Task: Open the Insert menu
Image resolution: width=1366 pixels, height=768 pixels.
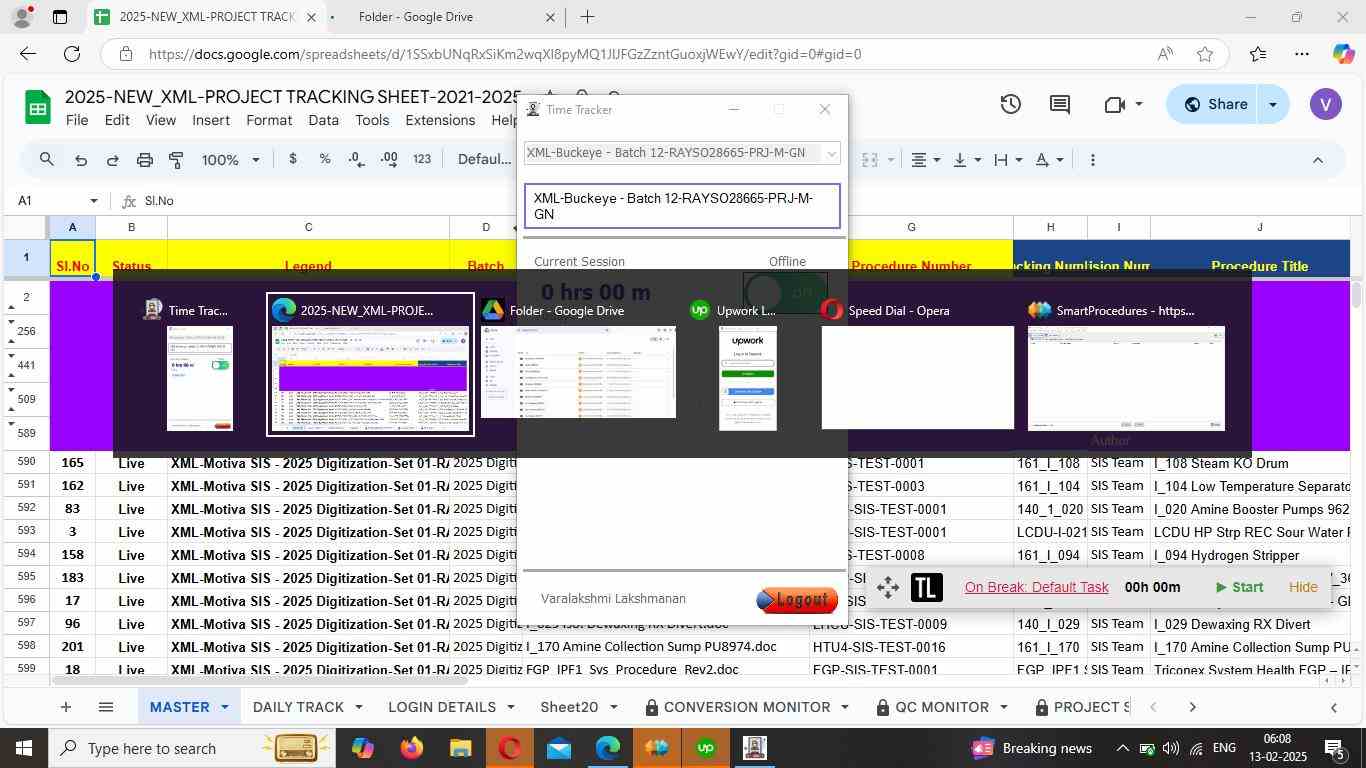Action: pyautogui.click(x=211, y=120)
